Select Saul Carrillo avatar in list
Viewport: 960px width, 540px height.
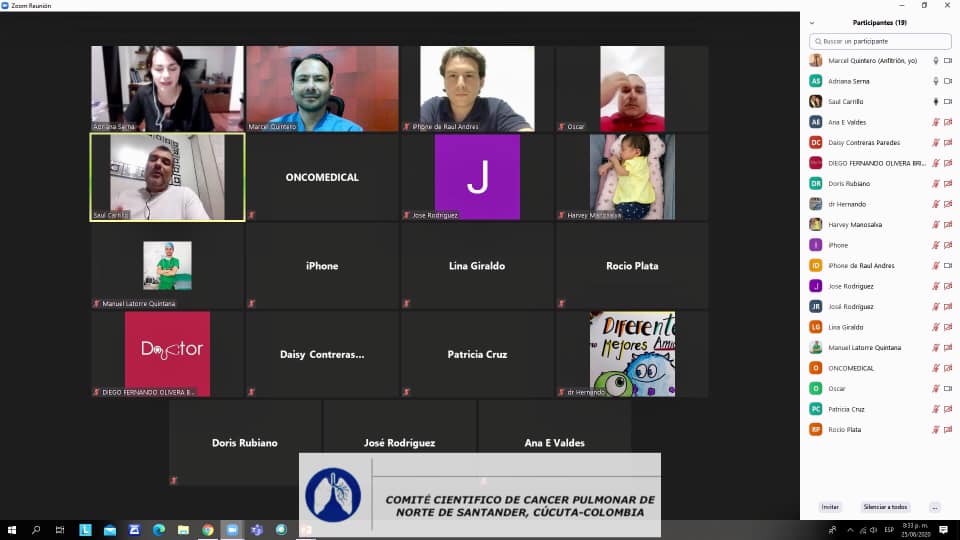point(816,102)
